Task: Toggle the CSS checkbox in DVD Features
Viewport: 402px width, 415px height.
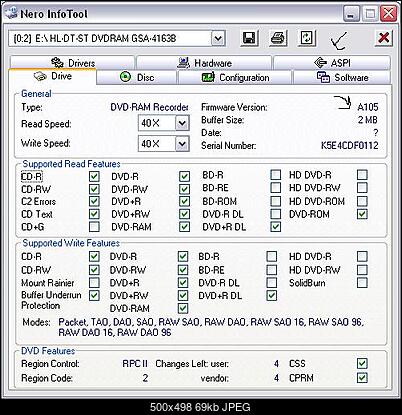Action: (362, 363)
